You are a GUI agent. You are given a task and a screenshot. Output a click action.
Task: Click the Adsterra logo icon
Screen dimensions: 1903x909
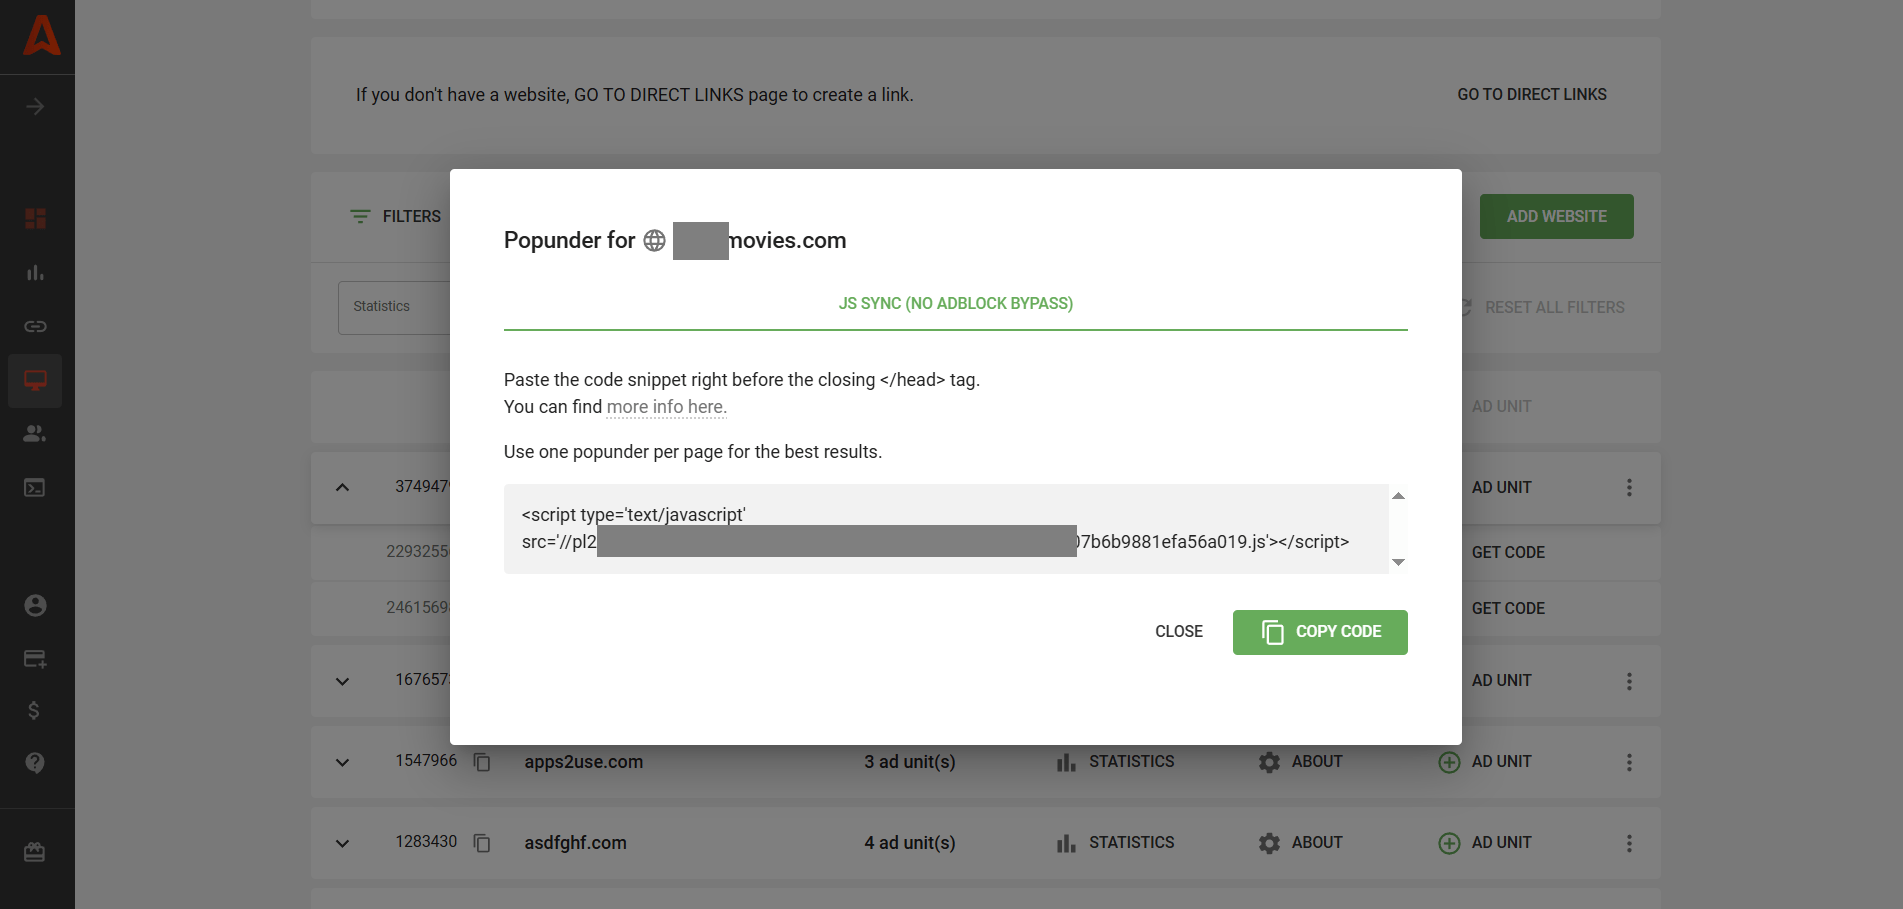[x=41, y=36]
